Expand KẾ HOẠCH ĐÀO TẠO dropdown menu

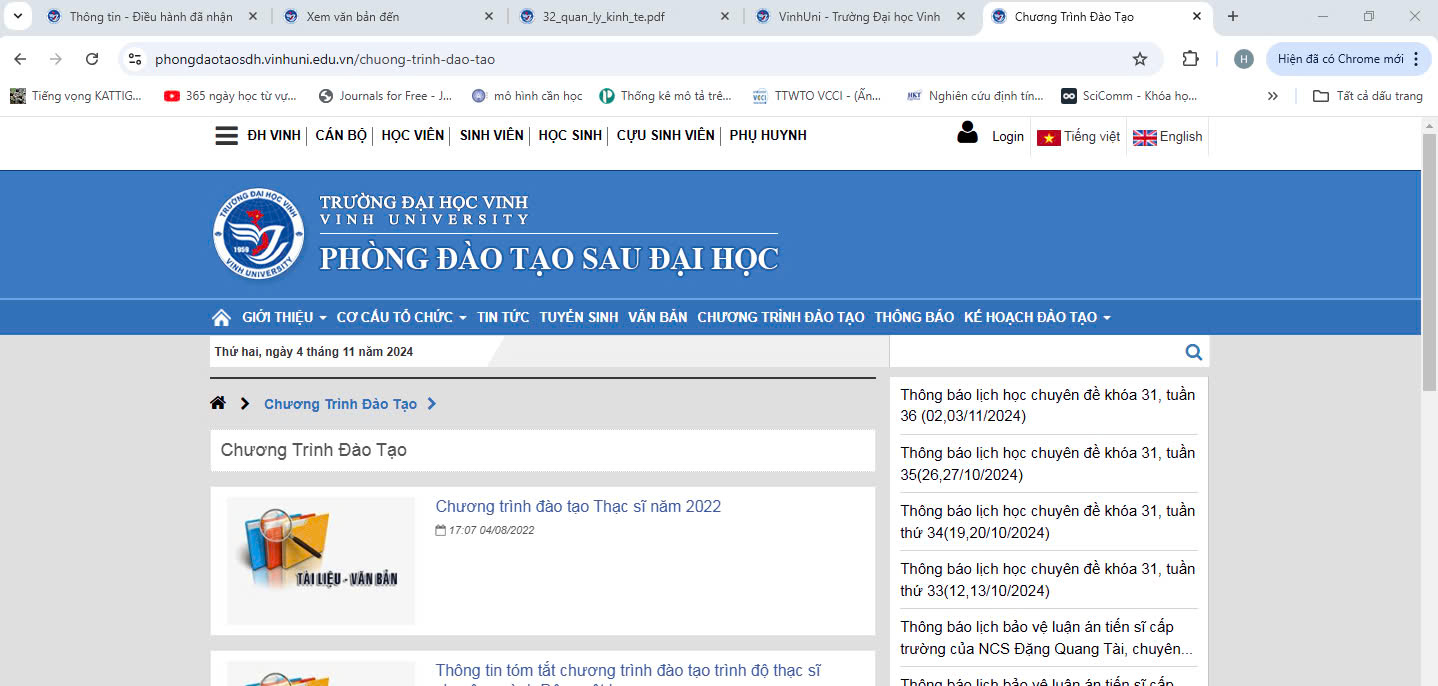coord(1037,317)
